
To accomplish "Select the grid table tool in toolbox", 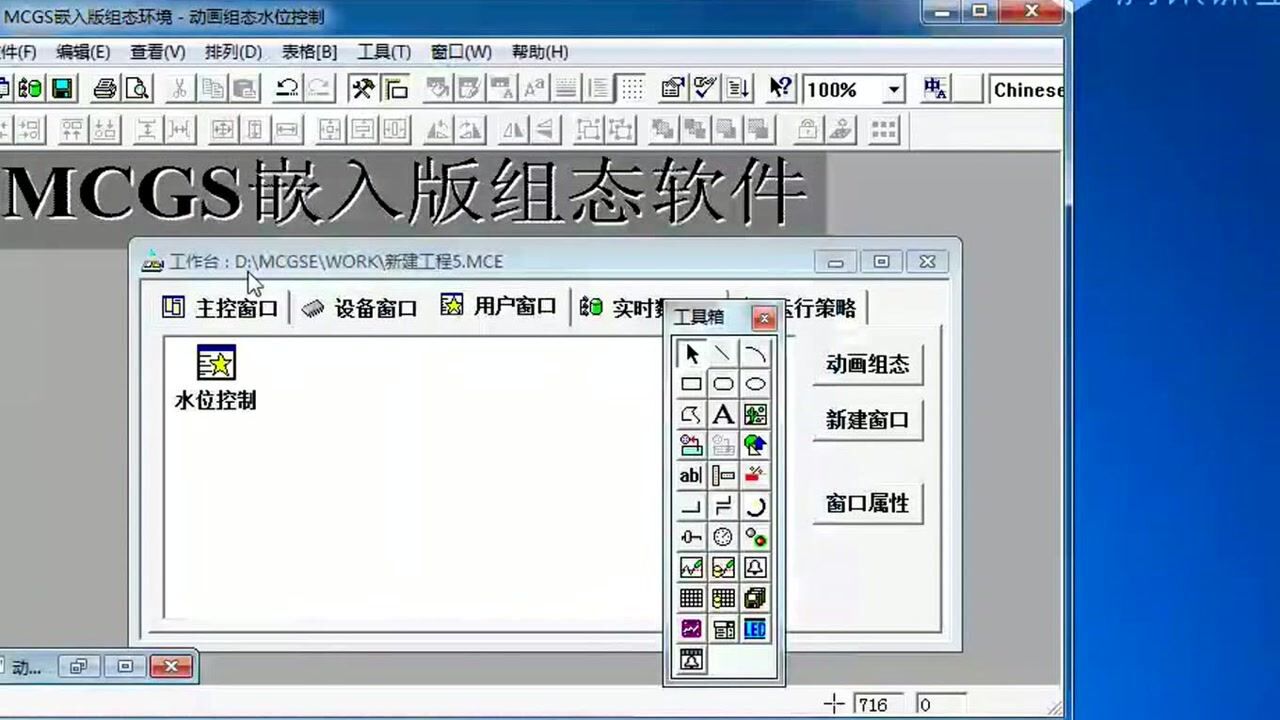I will pyautogui.click(x=691, y=598).
